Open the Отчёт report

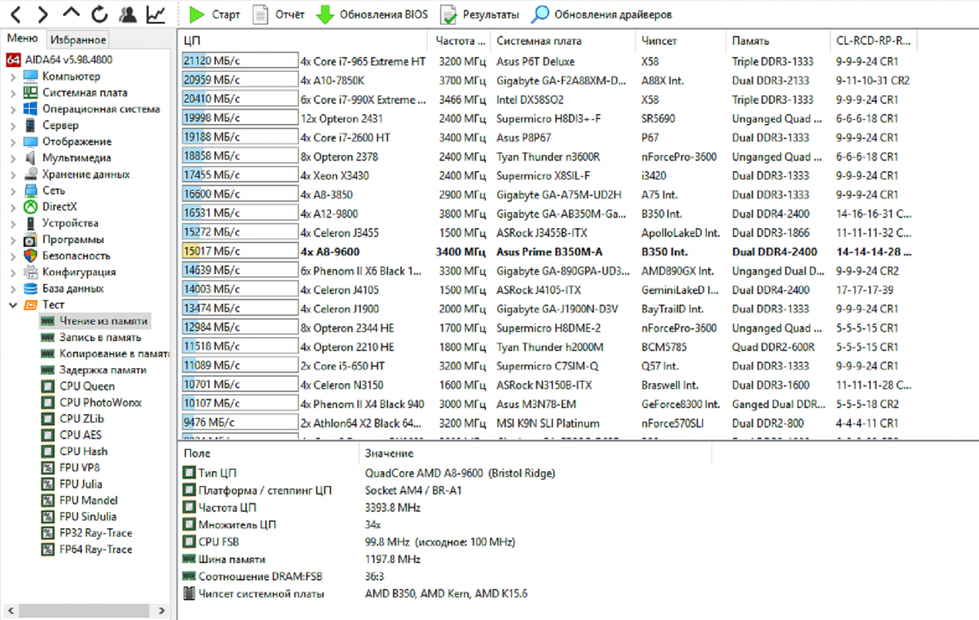(278, 15)
